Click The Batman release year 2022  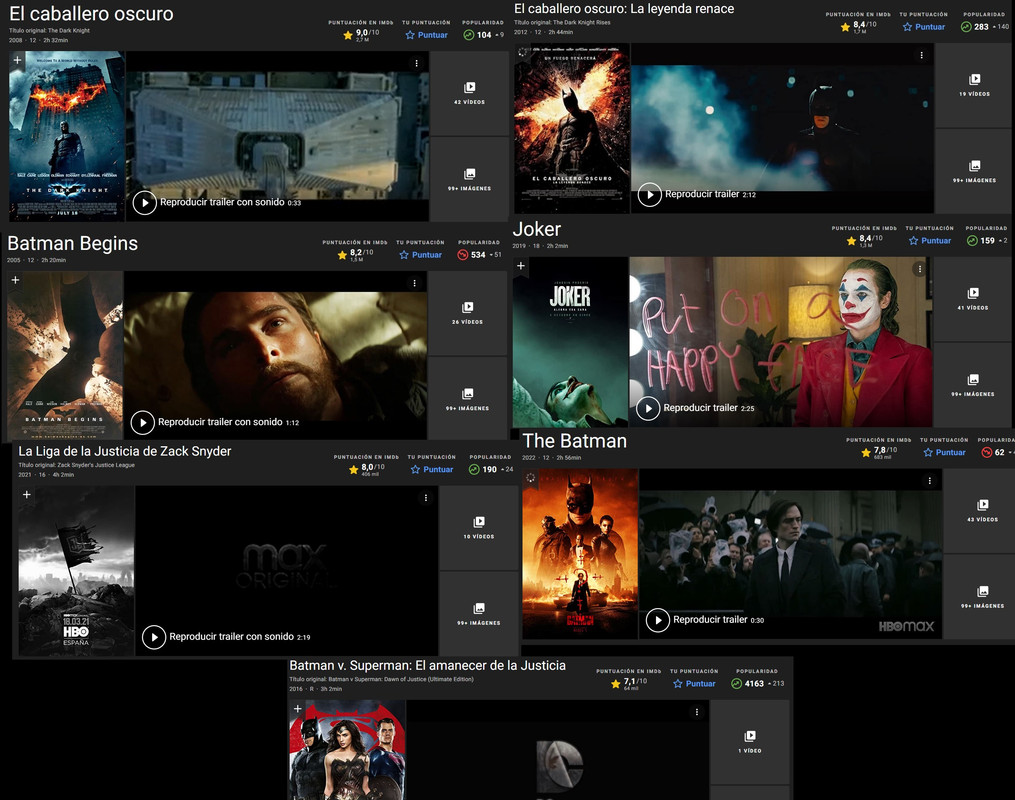tap(529, 458)
